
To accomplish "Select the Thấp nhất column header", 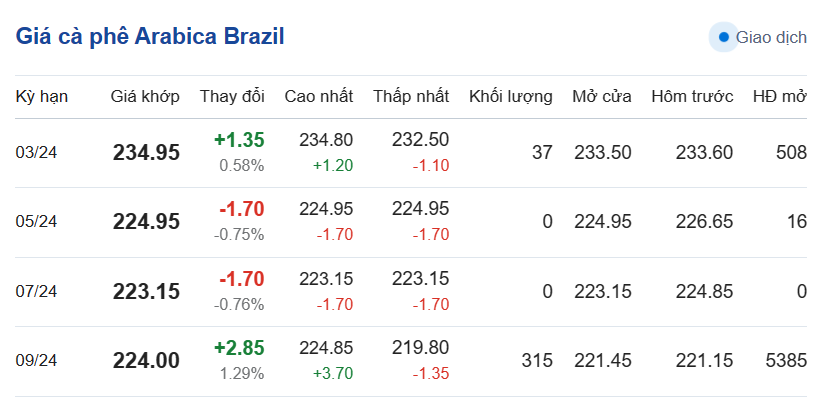I will tap(411, 97).
